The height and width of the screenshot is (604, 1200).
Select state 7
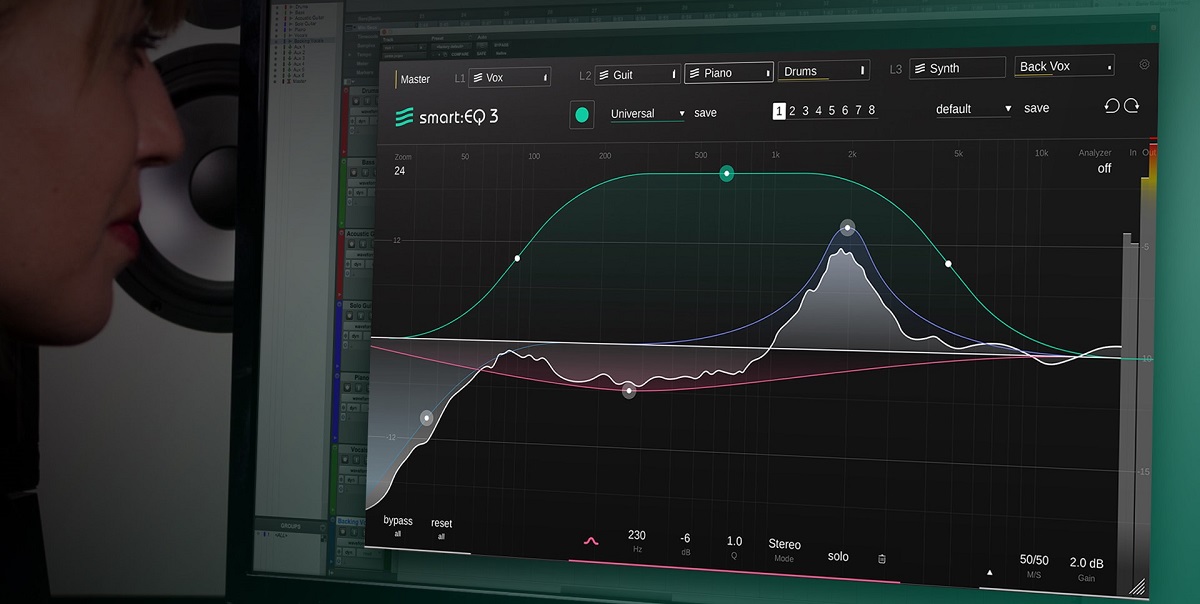pyautogui.click(x=858, y=111)
